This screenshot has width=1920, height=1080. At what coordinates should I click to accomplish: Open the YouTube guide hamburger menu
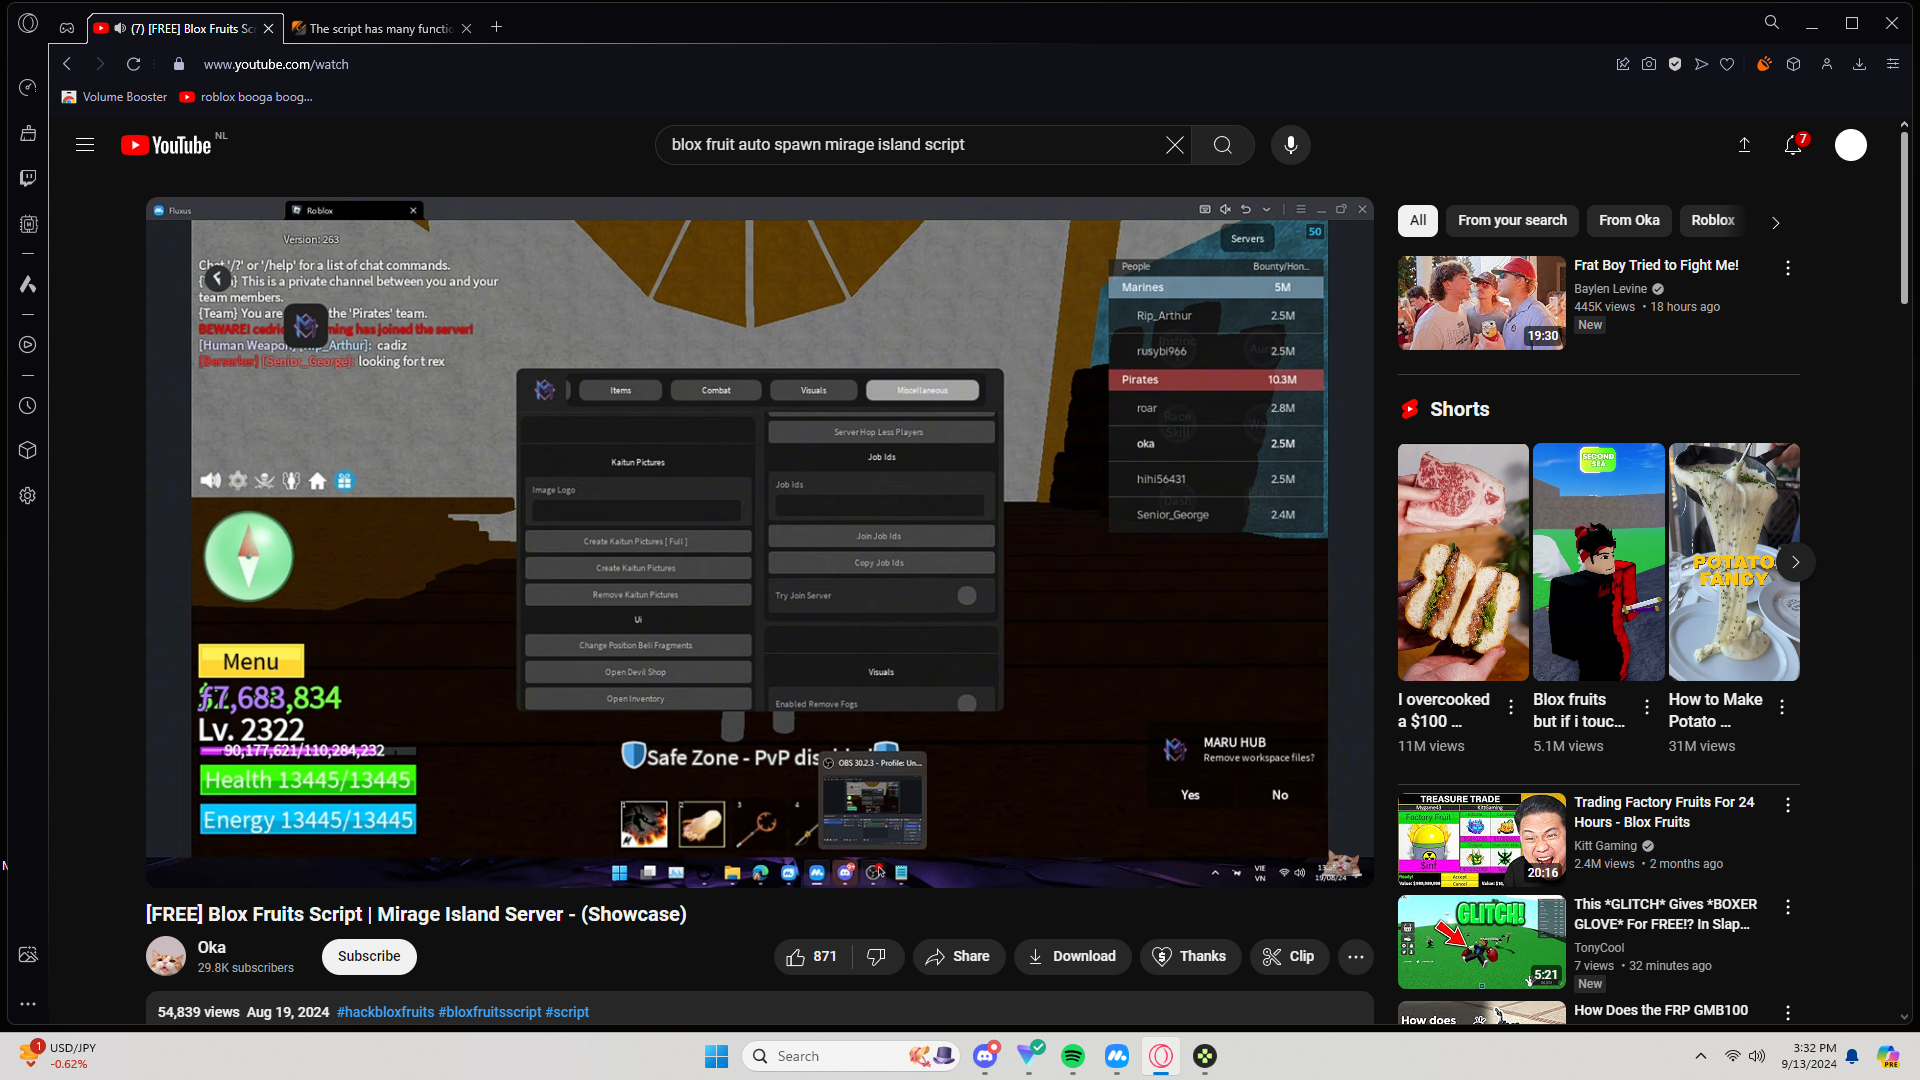[85, 145]
